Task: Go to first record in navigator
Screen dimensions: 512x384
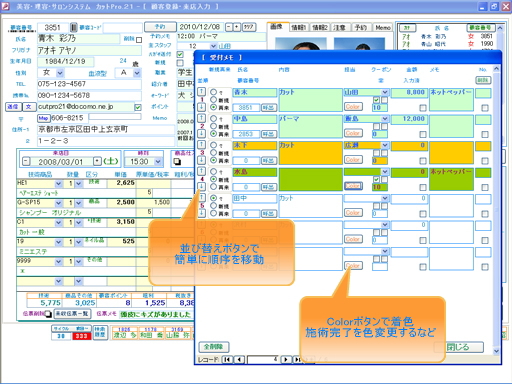Action: pos(227,360)
